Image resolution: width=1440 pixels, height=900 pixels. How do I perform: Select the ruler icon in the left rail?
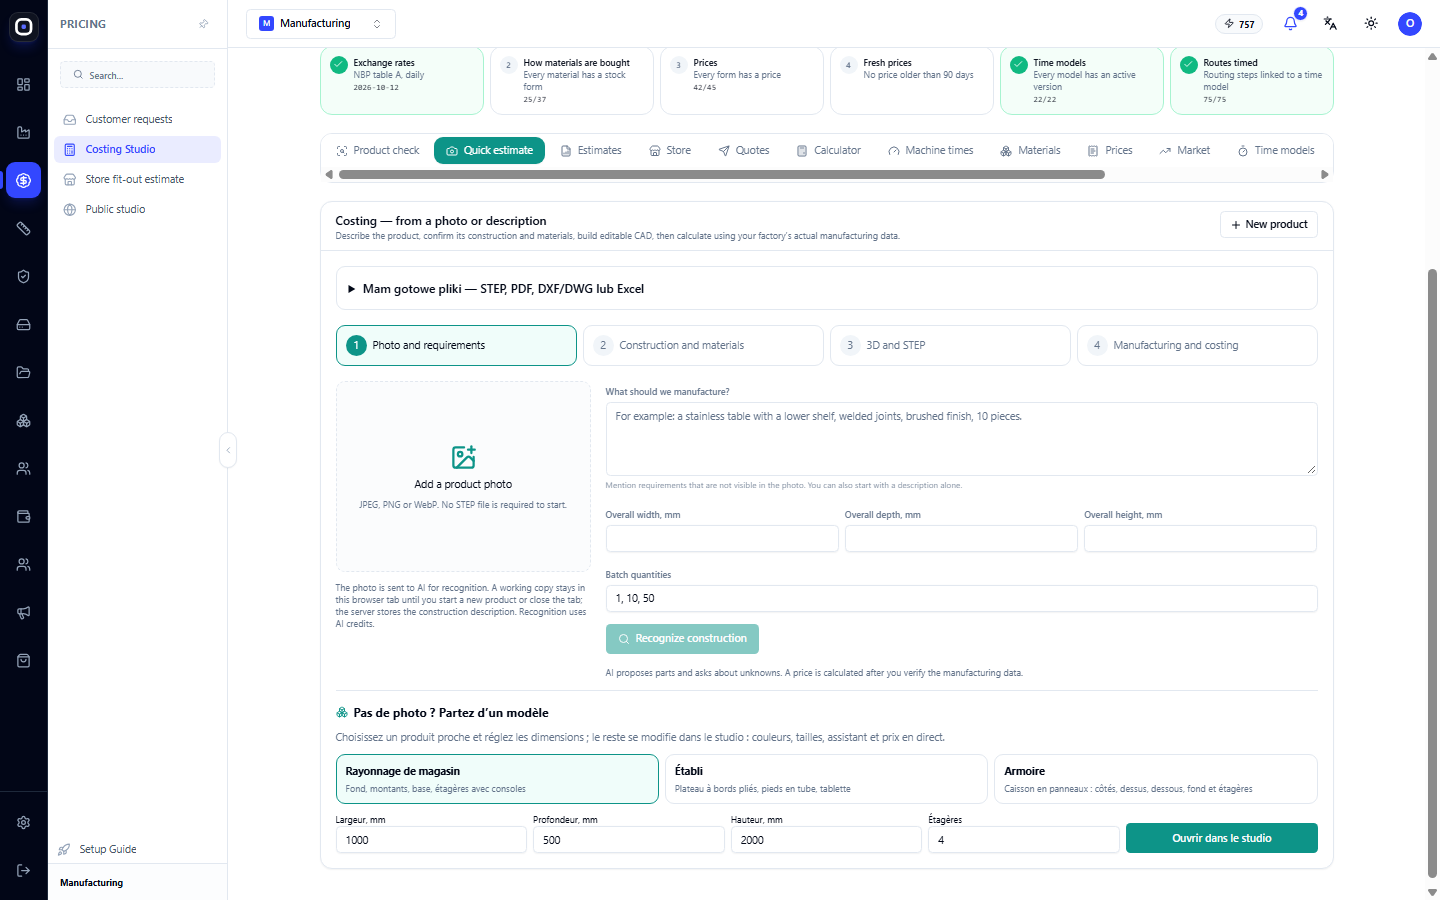pyautogui.click(x=24, y=229)
